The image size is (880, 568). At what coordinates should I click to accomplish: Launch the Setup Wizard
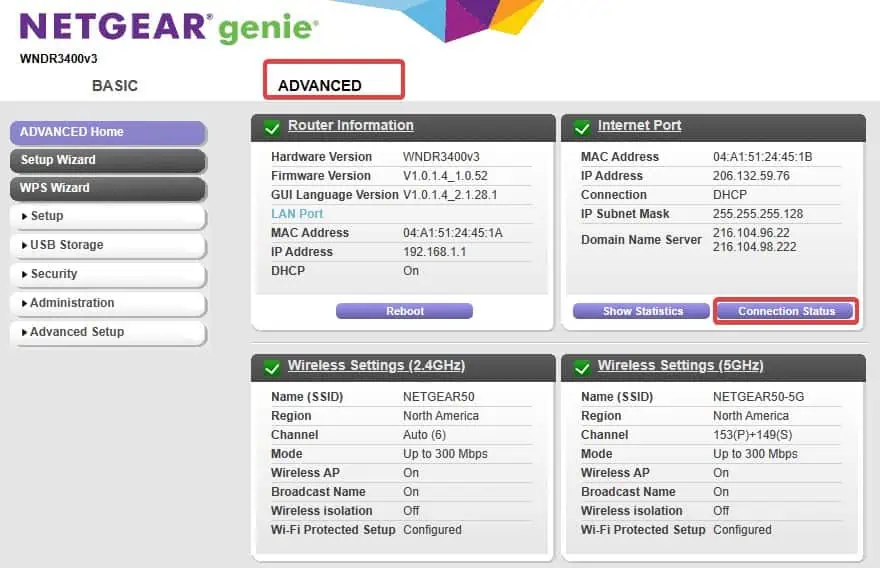click(x=108, y=160)
